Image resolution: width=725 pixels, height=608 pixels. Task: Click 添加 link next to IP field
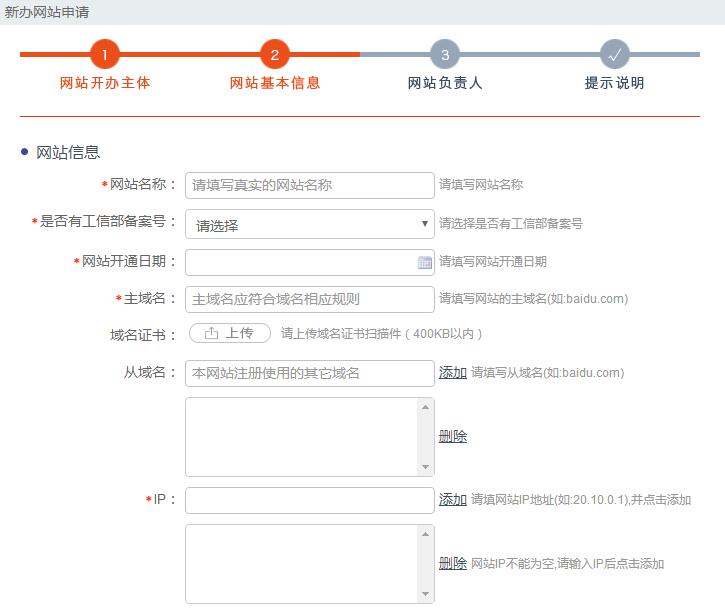coord(452,500)
